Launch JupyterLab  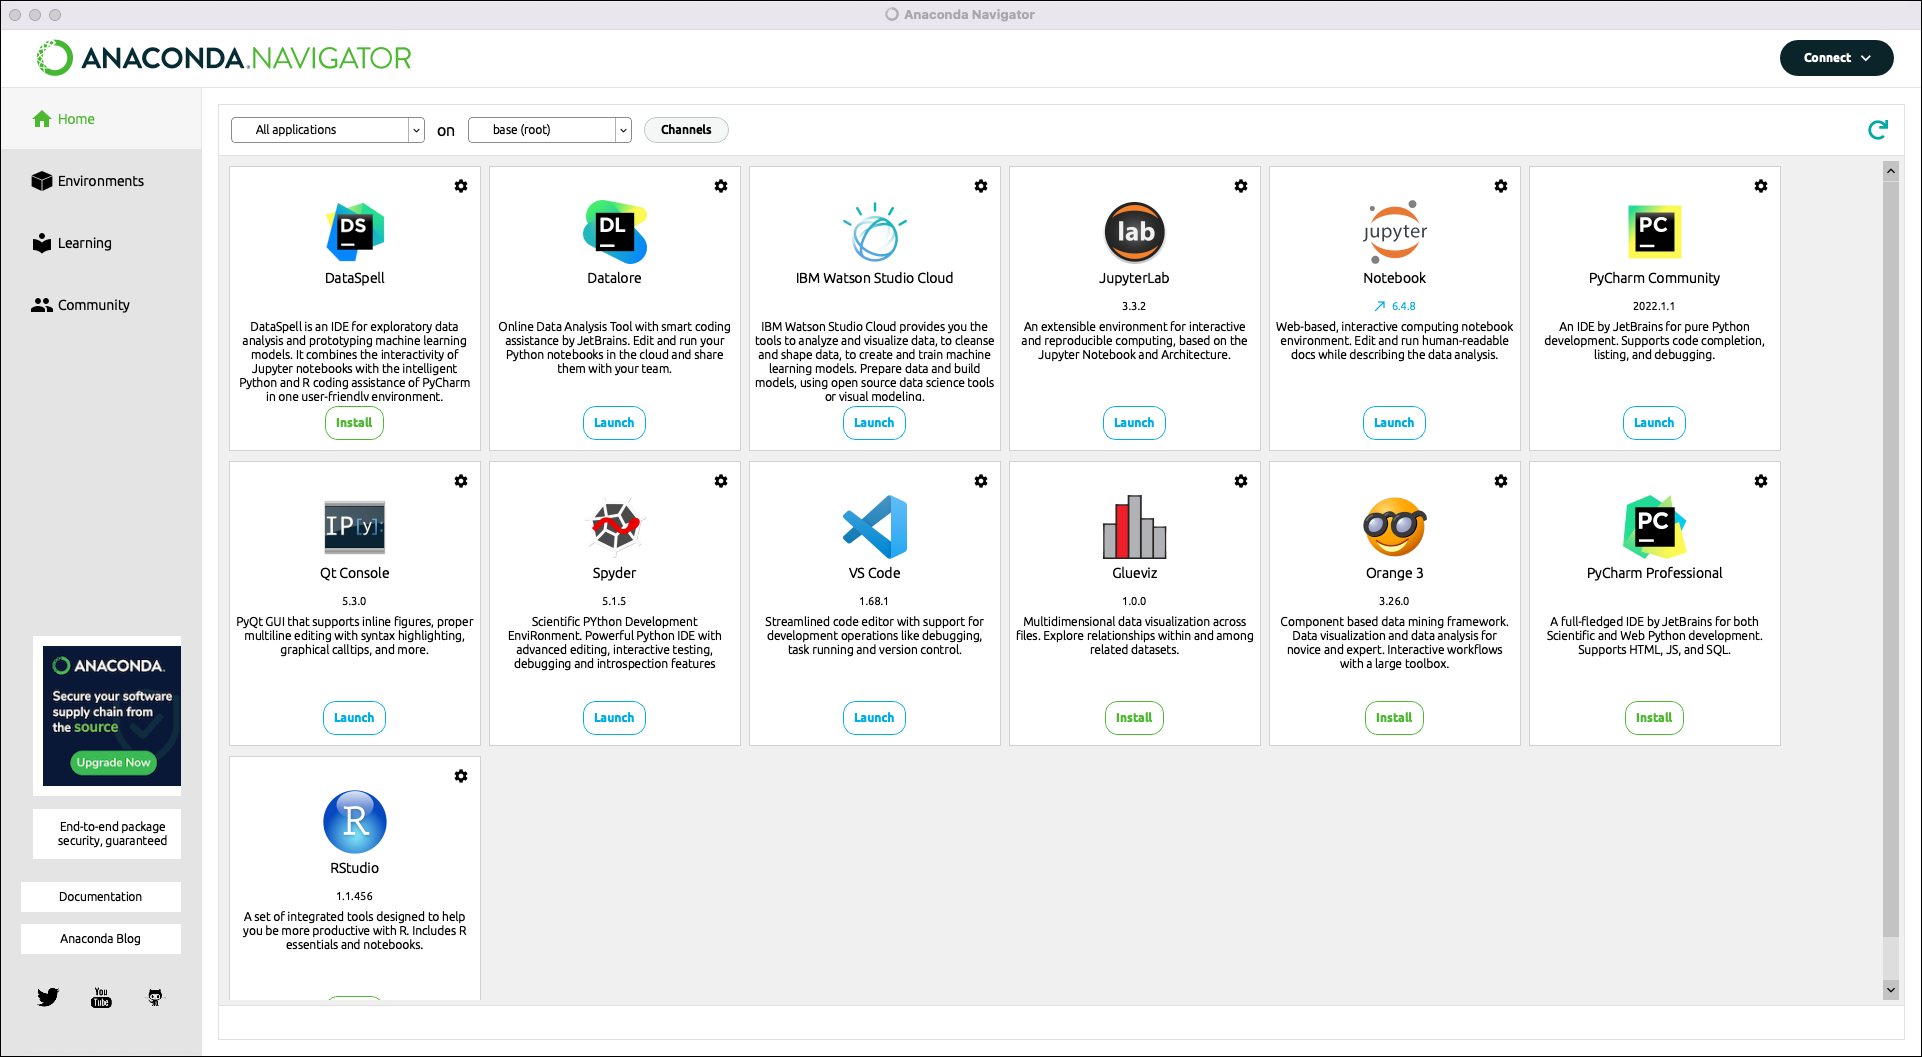click(1134, 423)
